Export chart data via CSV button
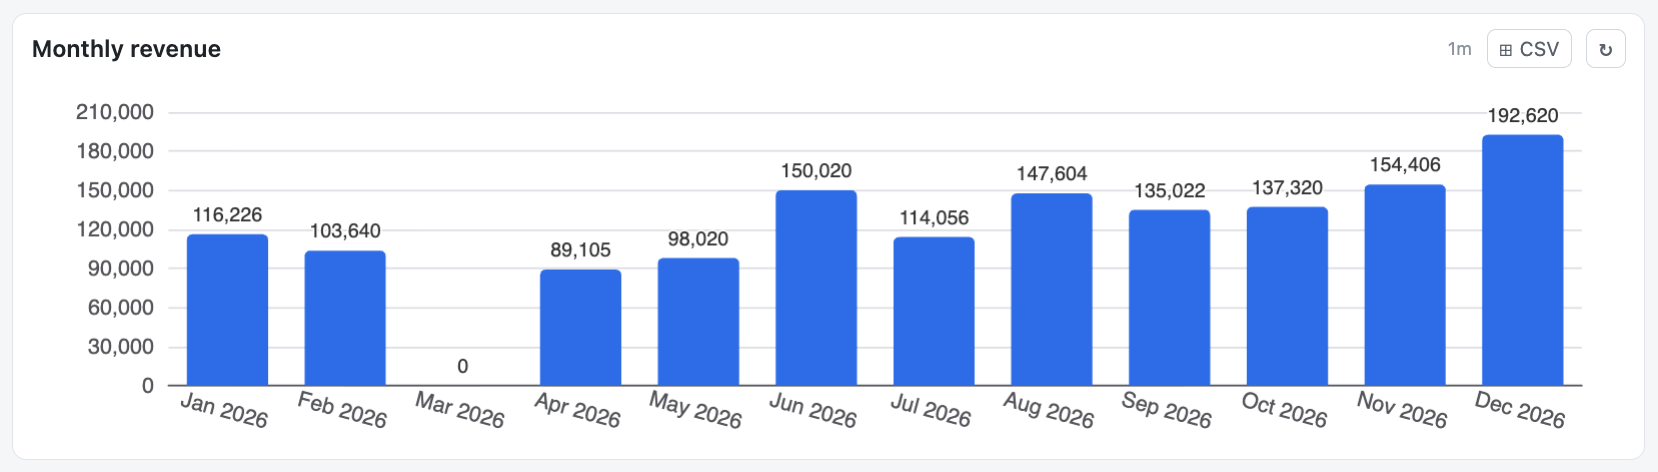This screenshot has width=1658, height=472. point(1529,49)
